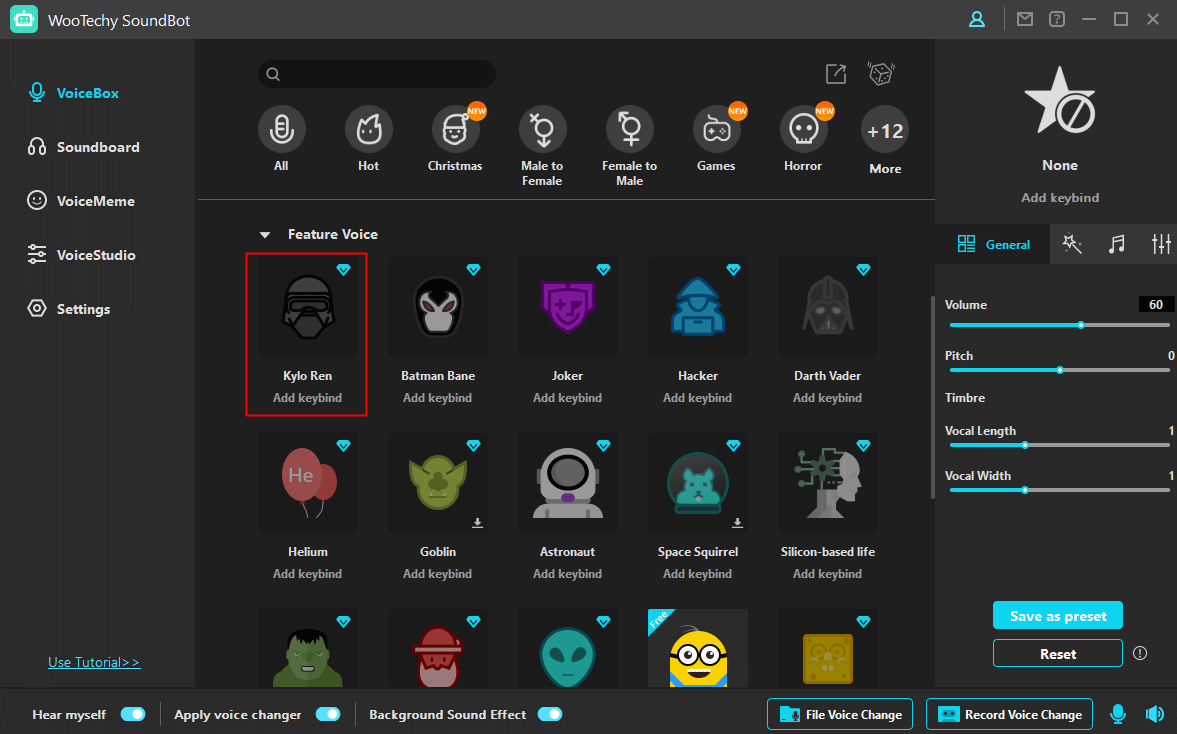Click the microphone icon in bottom bar
1177x734 pixels.
tap(1118, 714)
